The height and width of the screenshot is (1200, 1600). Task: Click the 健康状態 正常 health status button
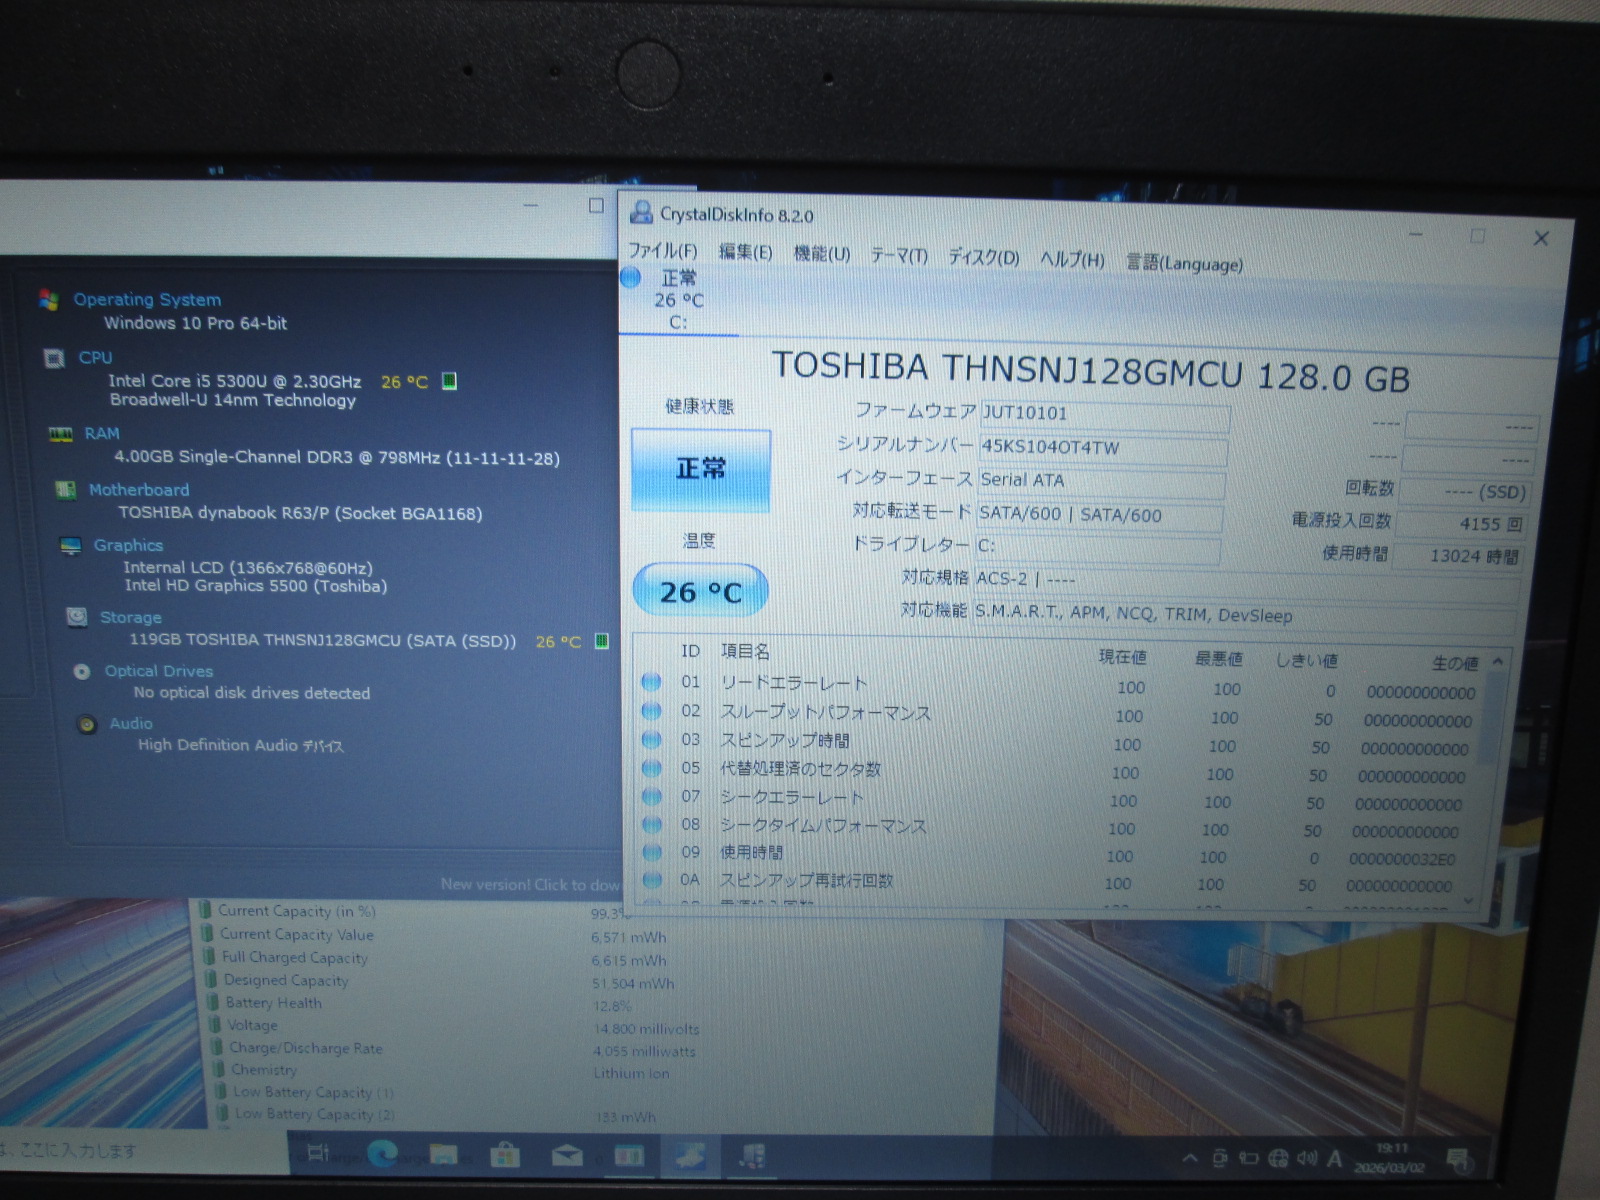tap(700, 469)
